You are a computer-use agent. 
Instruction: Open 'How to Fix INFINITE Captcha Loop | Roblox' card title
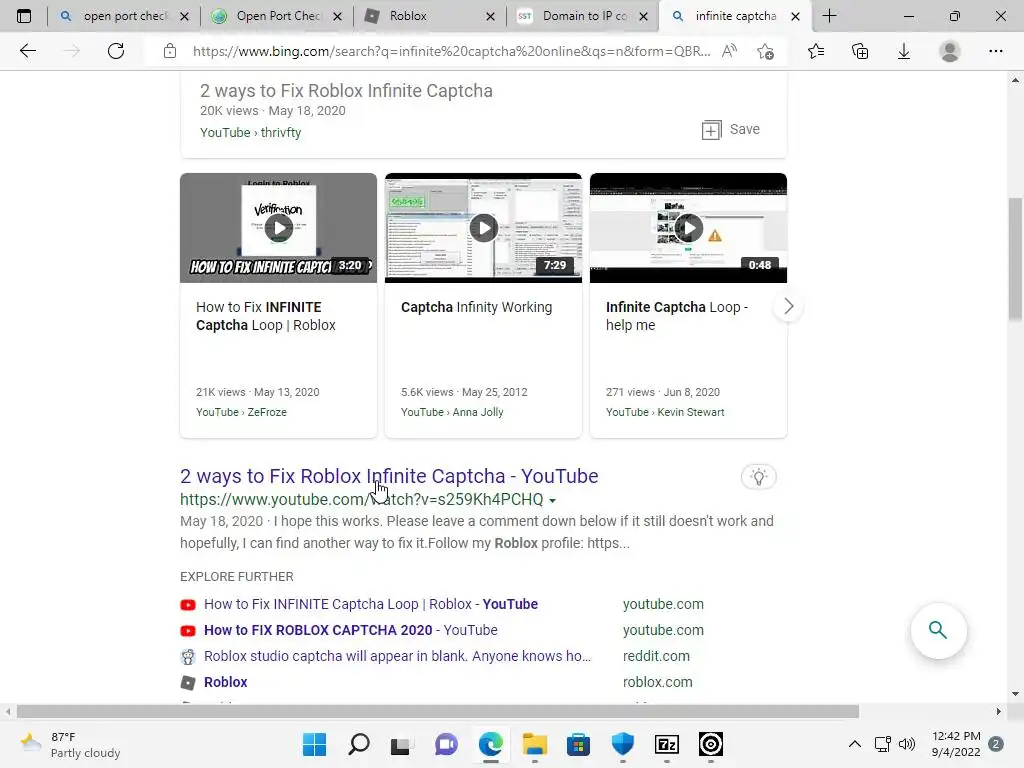(x=266, y=316)
